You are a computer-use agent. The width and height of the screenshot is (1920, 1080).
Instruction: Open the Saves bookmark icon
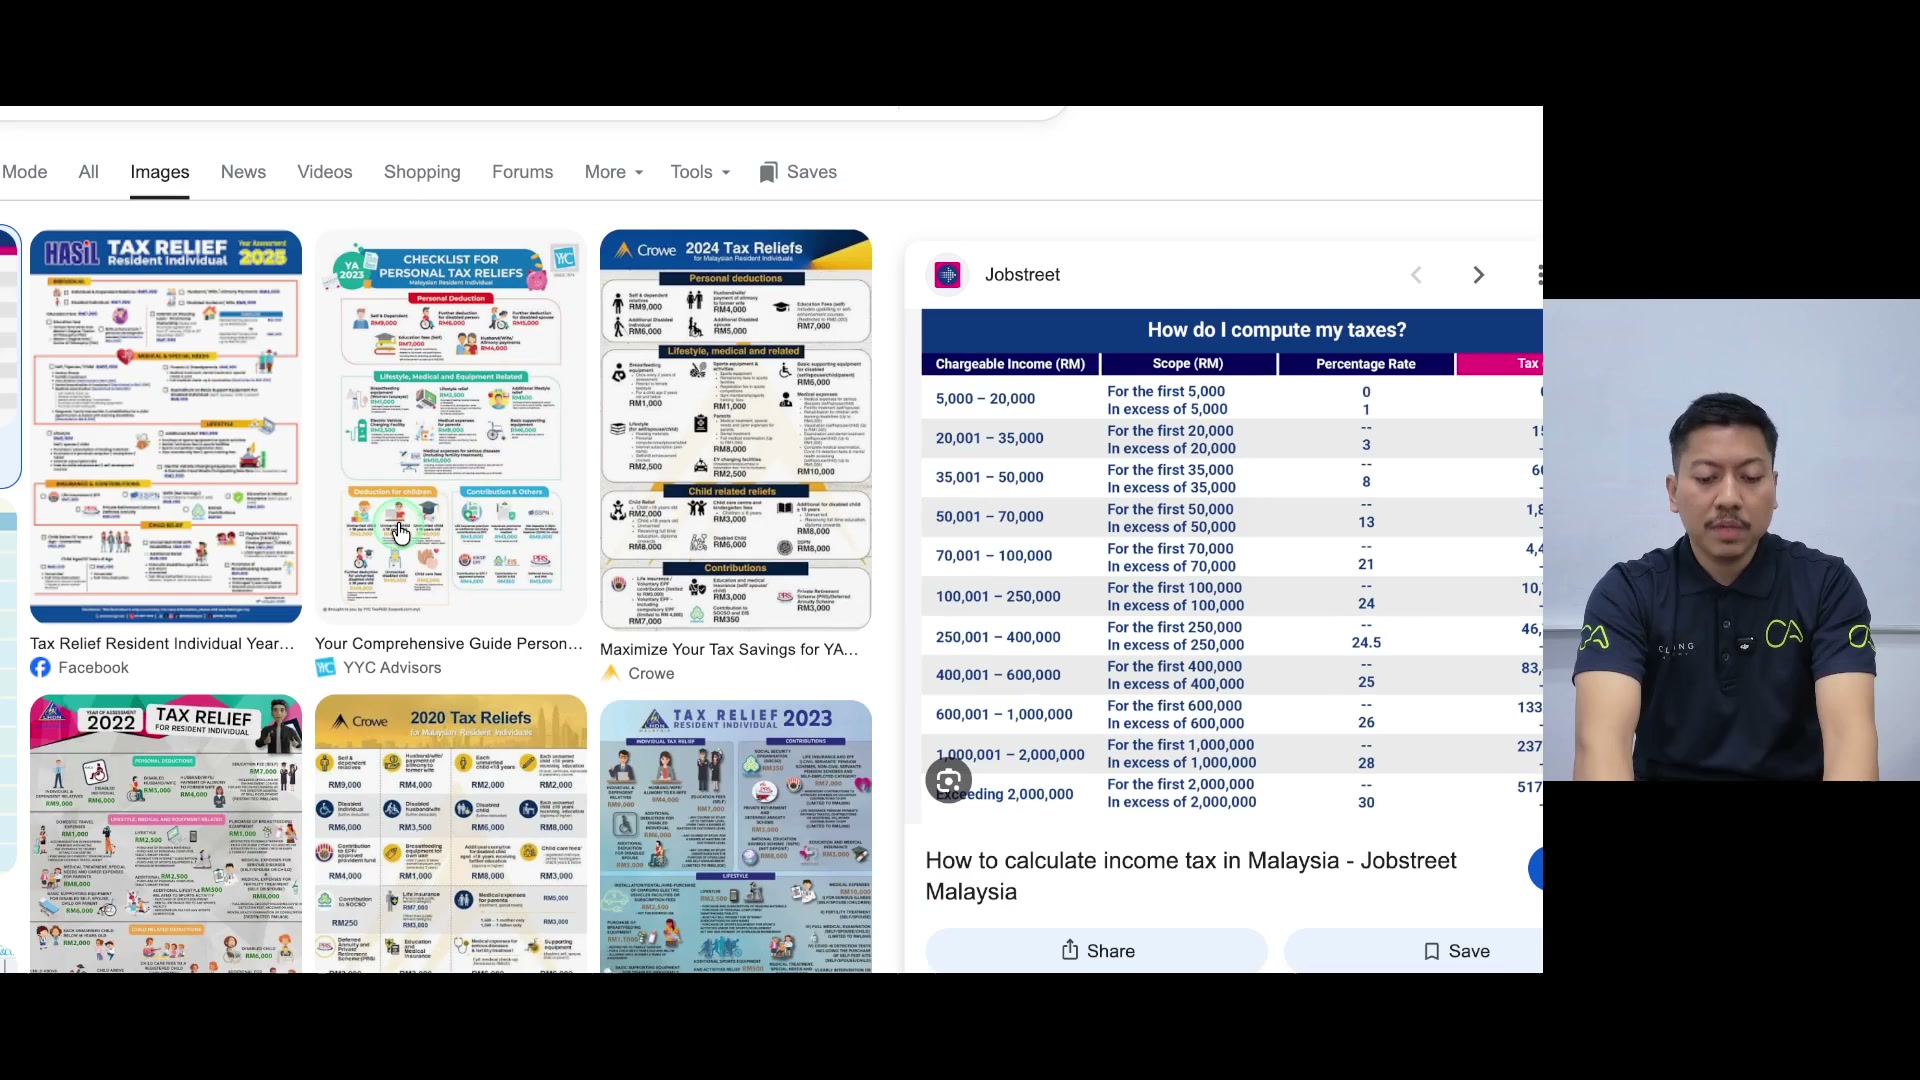point(767,173)
